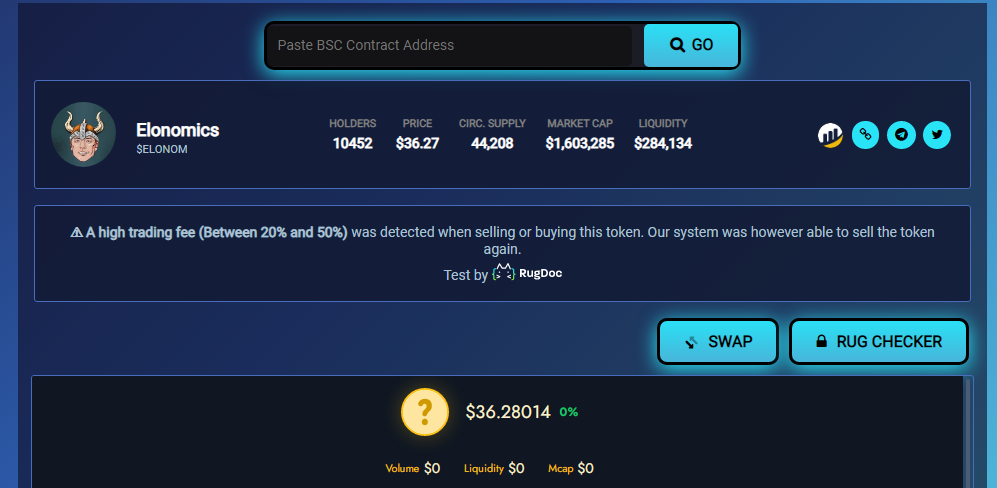Screen dimensions: 997x488
Task: Click the warning triangle icon
Action: point(76,233)
